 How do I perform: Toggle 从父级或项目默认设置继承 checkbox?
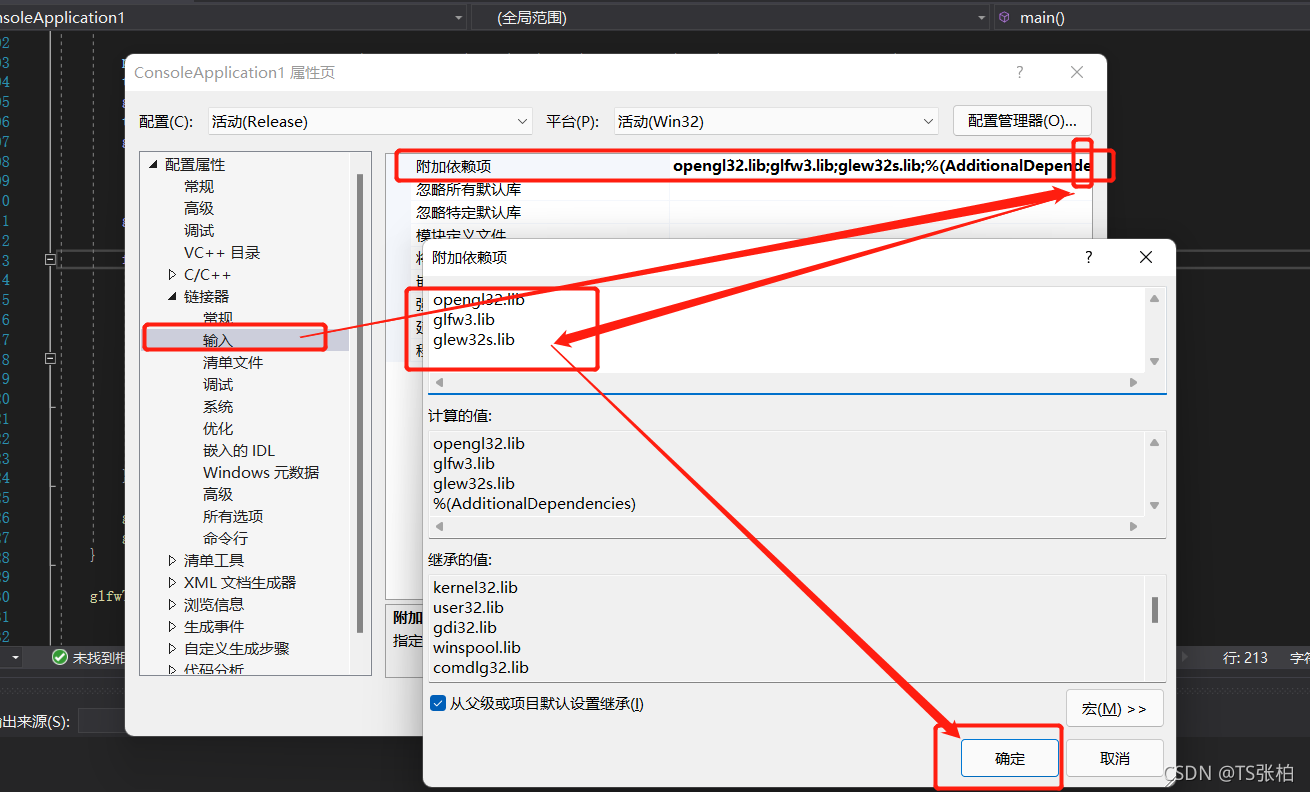point(437,703)
